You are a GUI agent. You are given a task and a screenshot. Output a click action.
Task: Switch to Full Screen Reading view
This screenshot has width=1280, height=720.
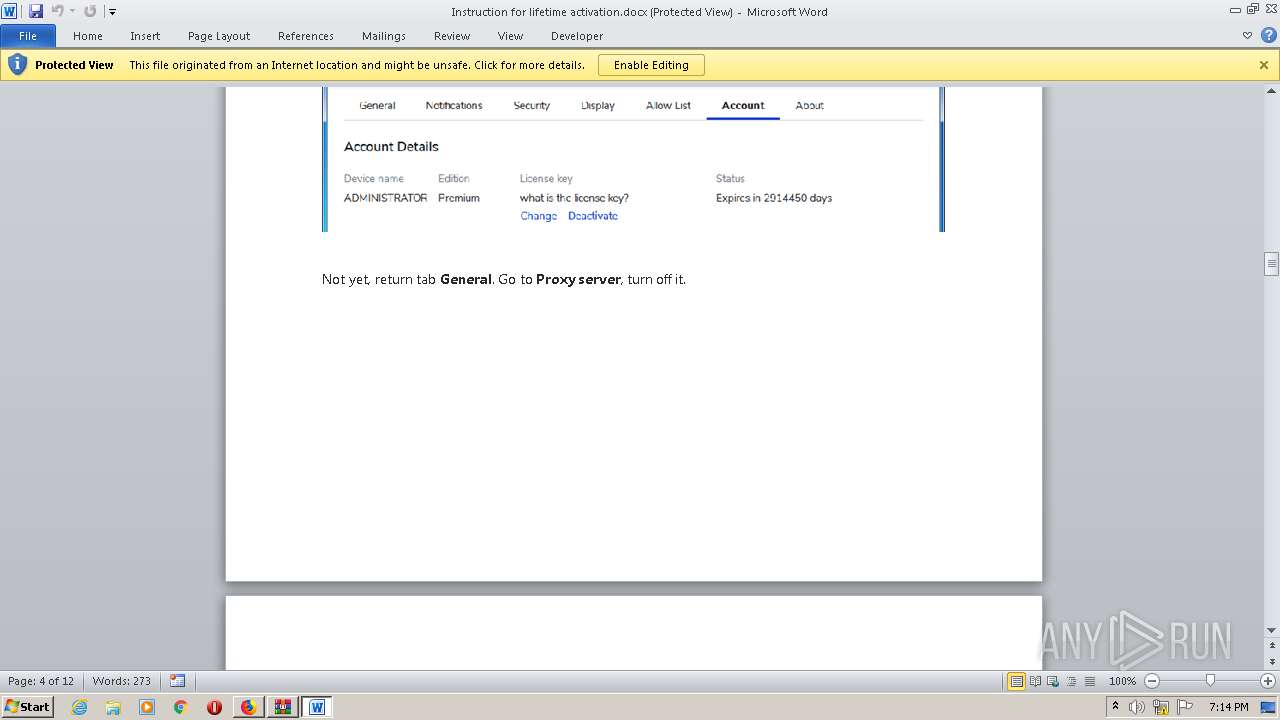[1035, 681]
